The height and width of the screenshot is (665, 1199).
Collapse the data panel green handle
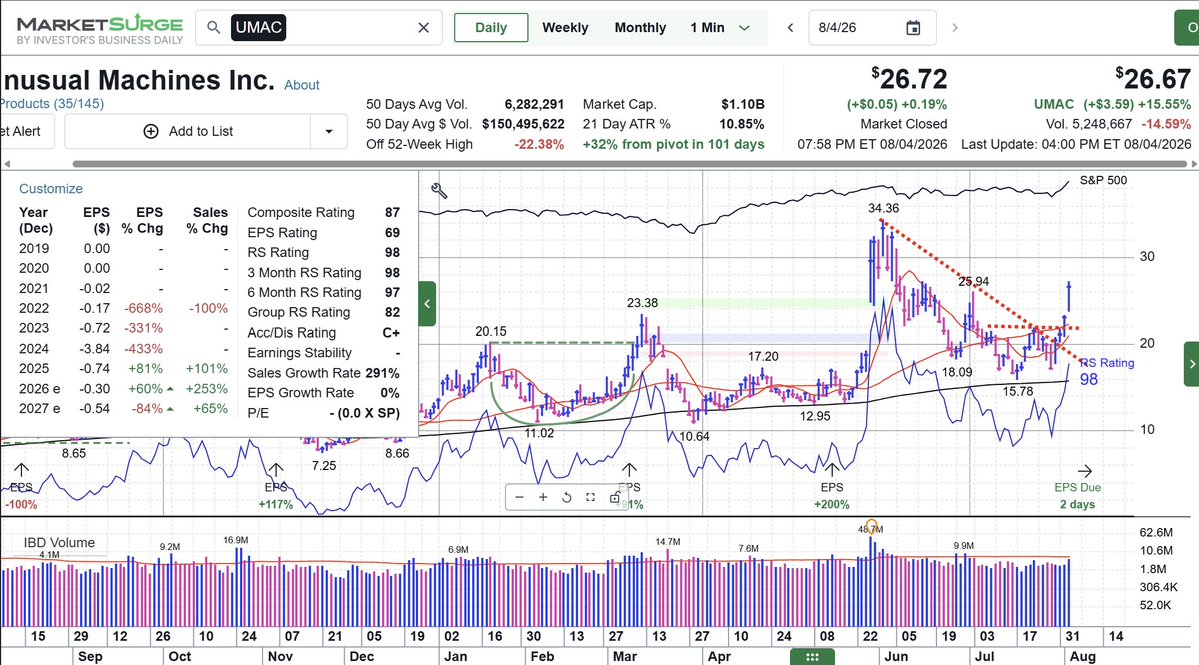coord(427,303)
